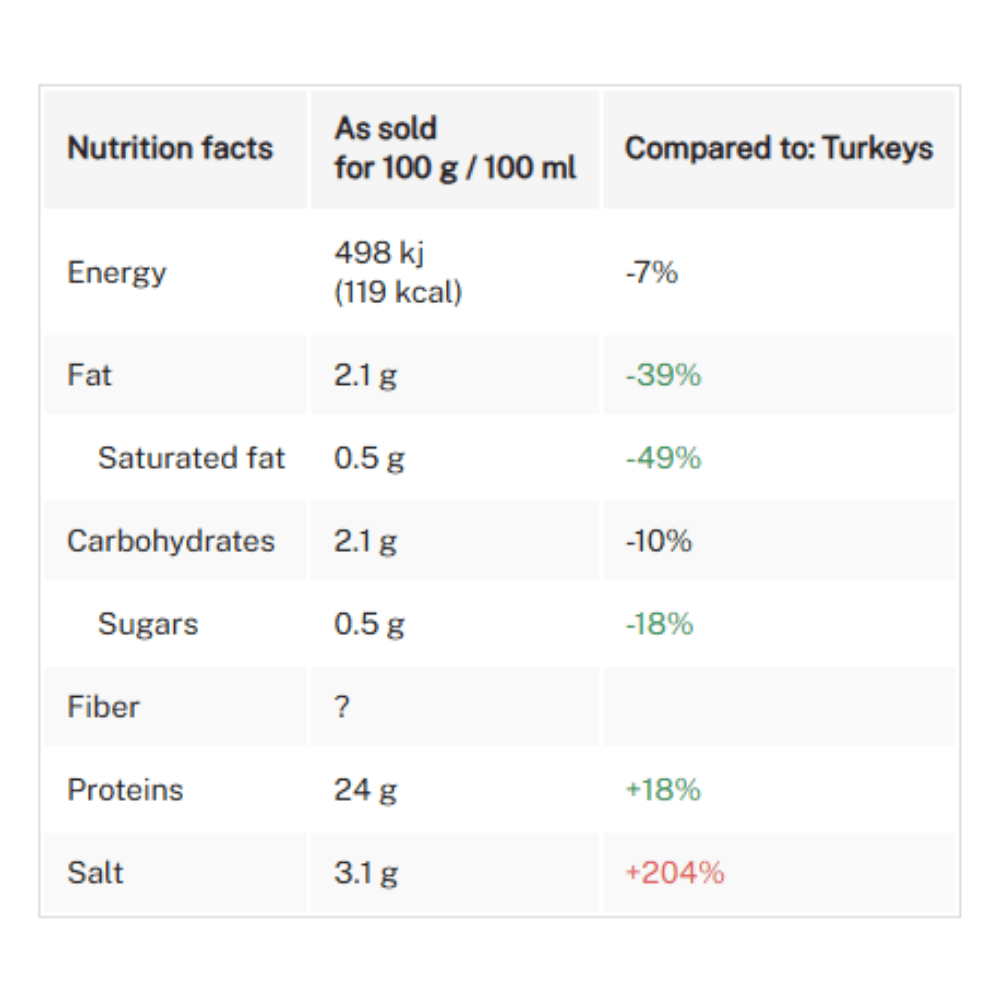Screen dimensions: 1000x1000
Task: Click the Sugars row label
Action: click(x=148, y=624)
